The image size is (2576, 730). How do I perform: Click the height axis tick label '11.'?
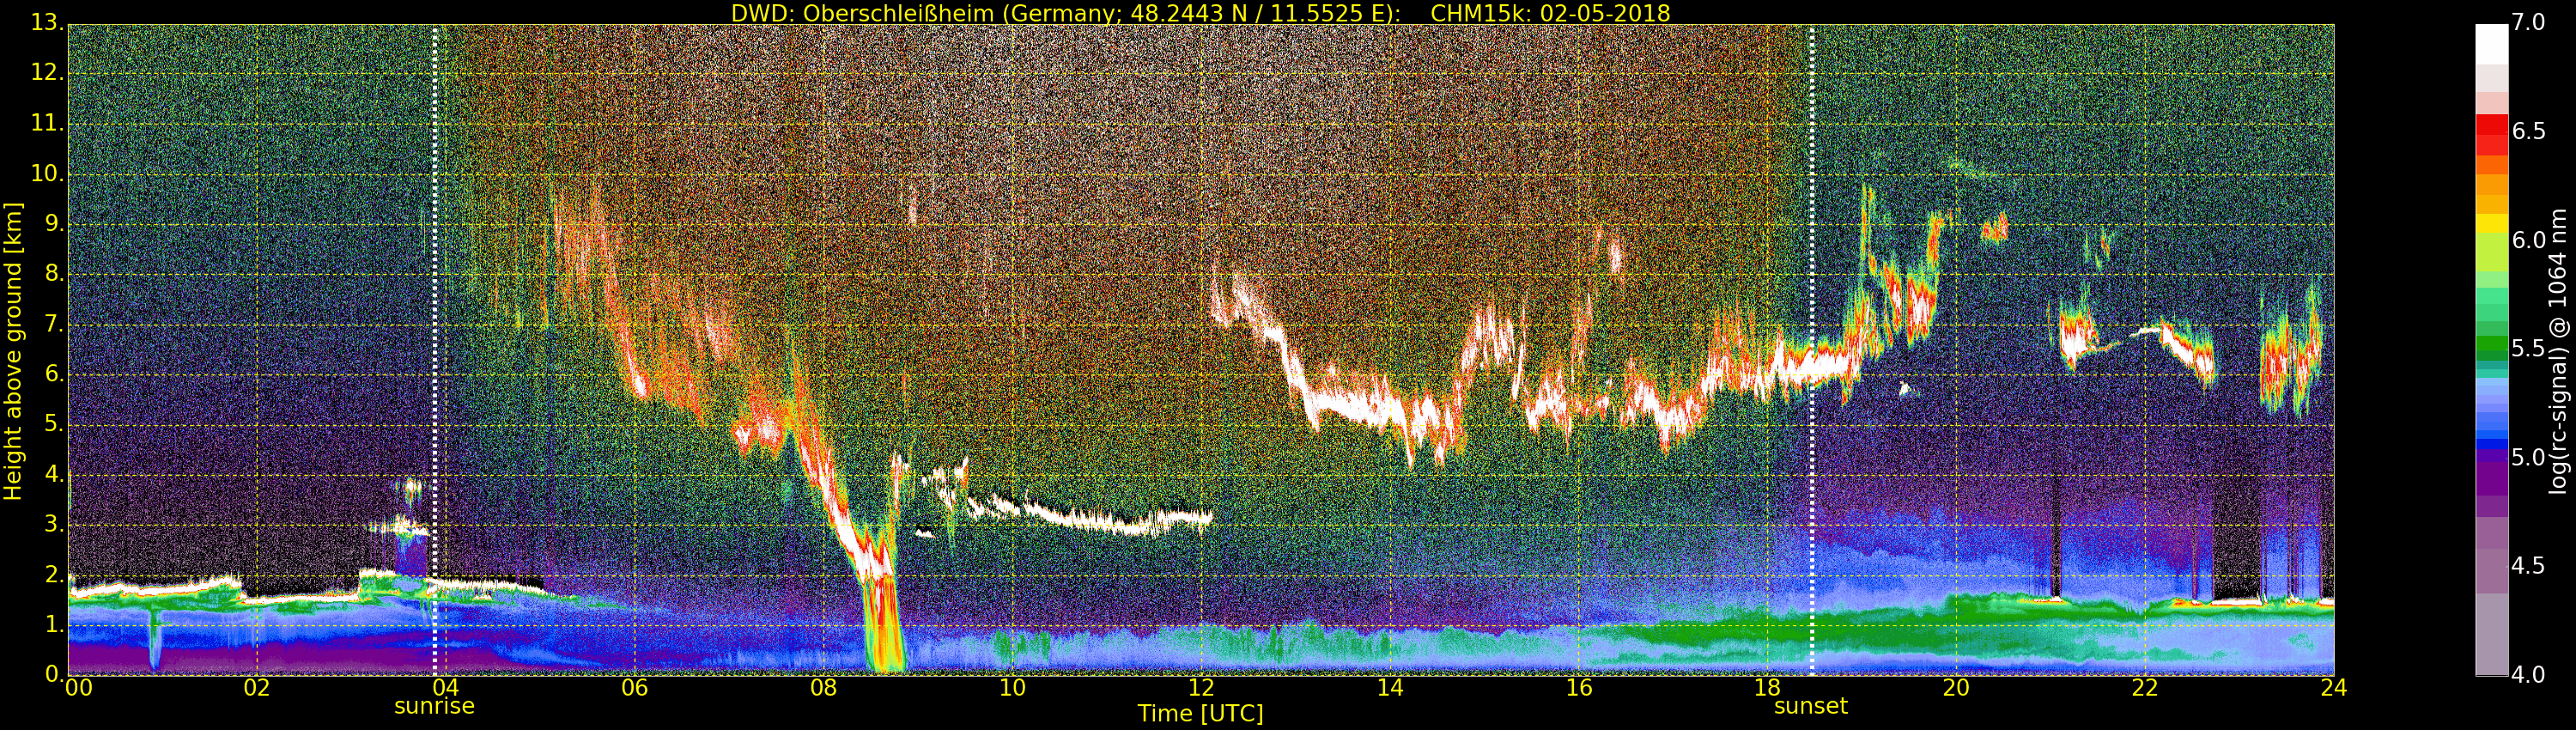click(47, 123)
